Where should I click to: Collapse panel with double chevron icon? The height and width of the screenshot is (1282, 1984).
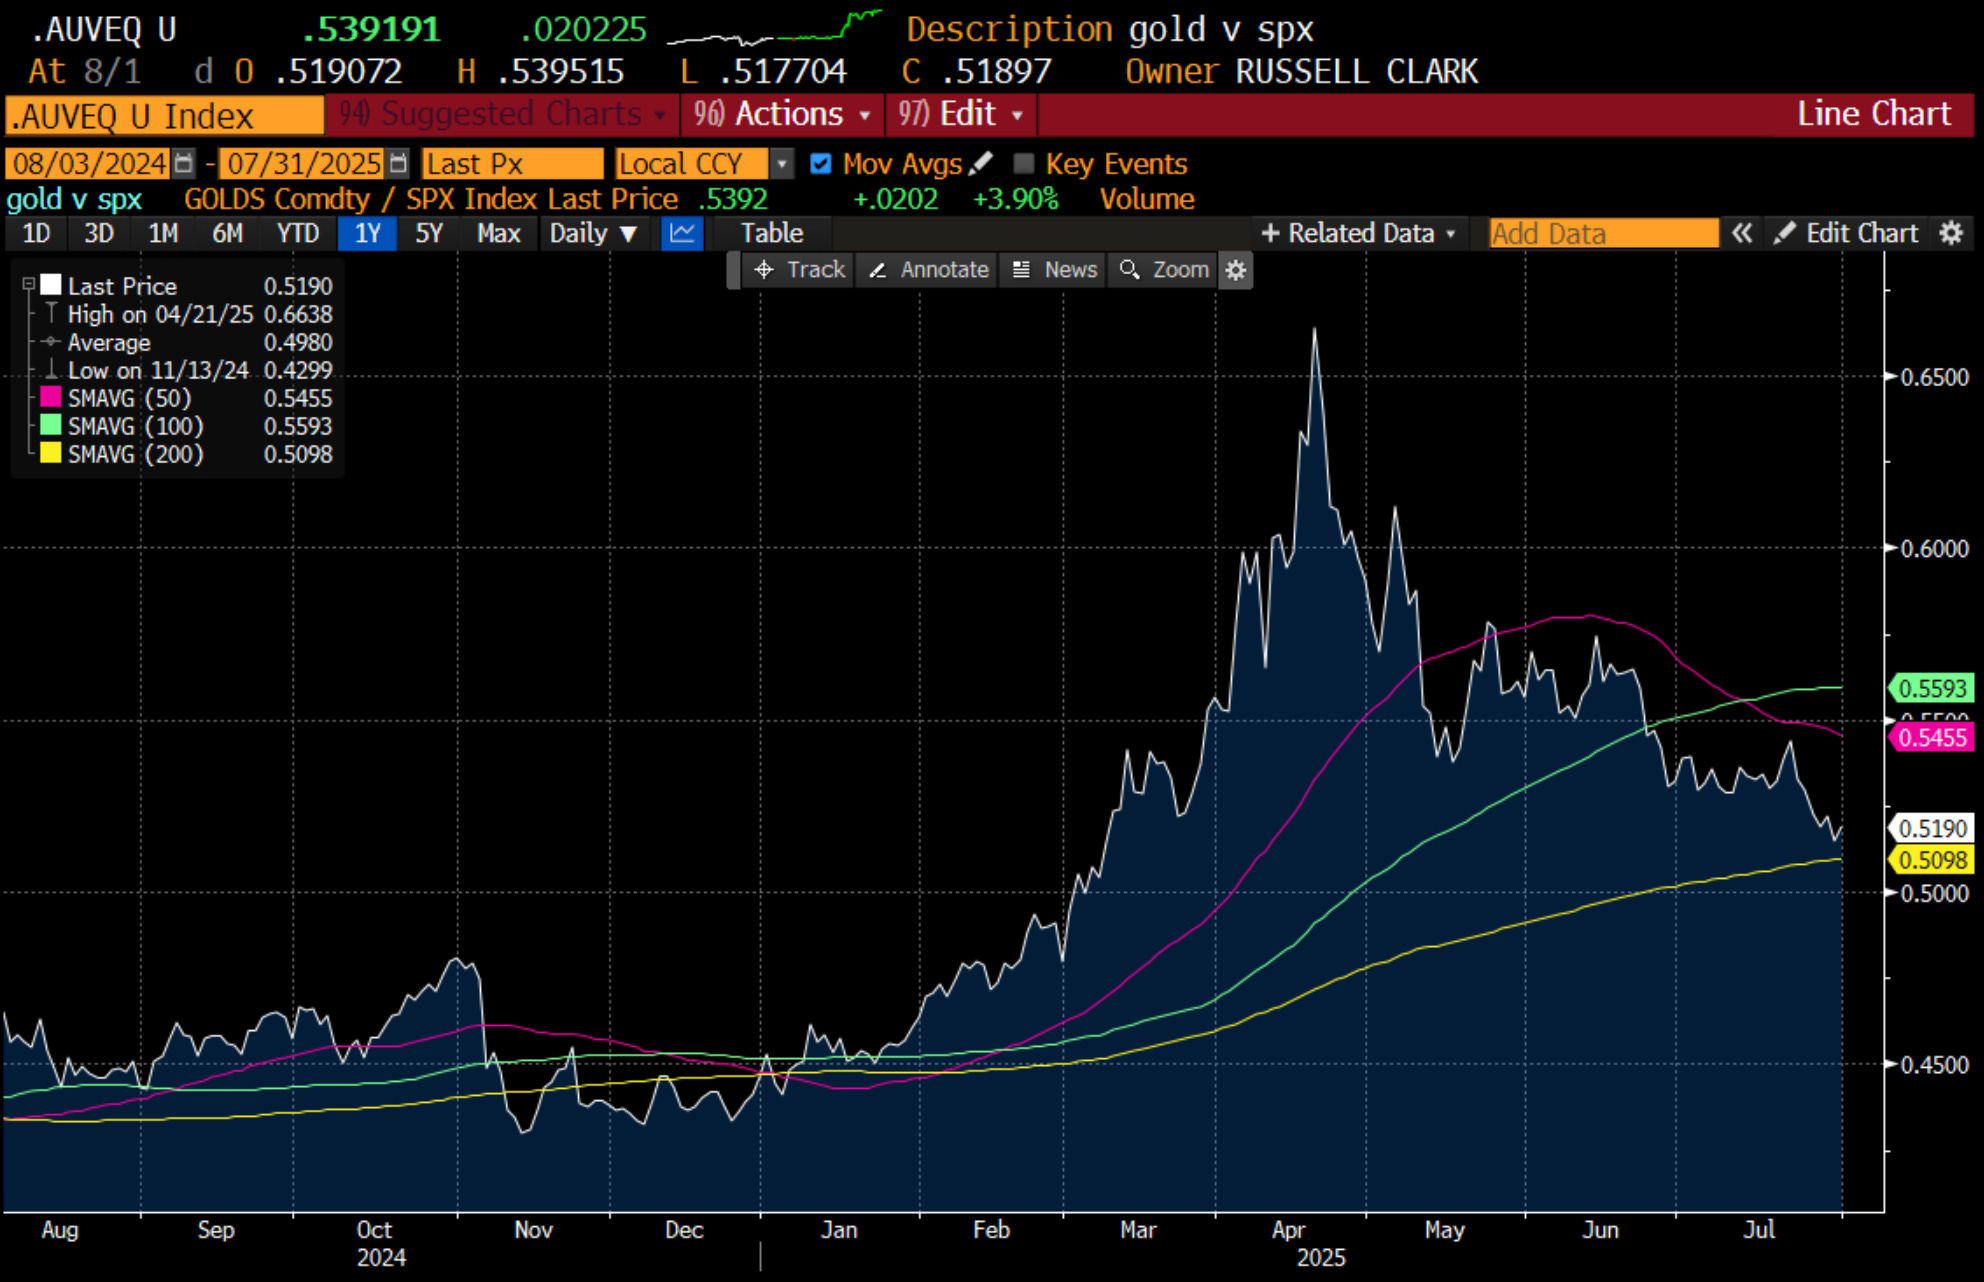click(1742, 233)
